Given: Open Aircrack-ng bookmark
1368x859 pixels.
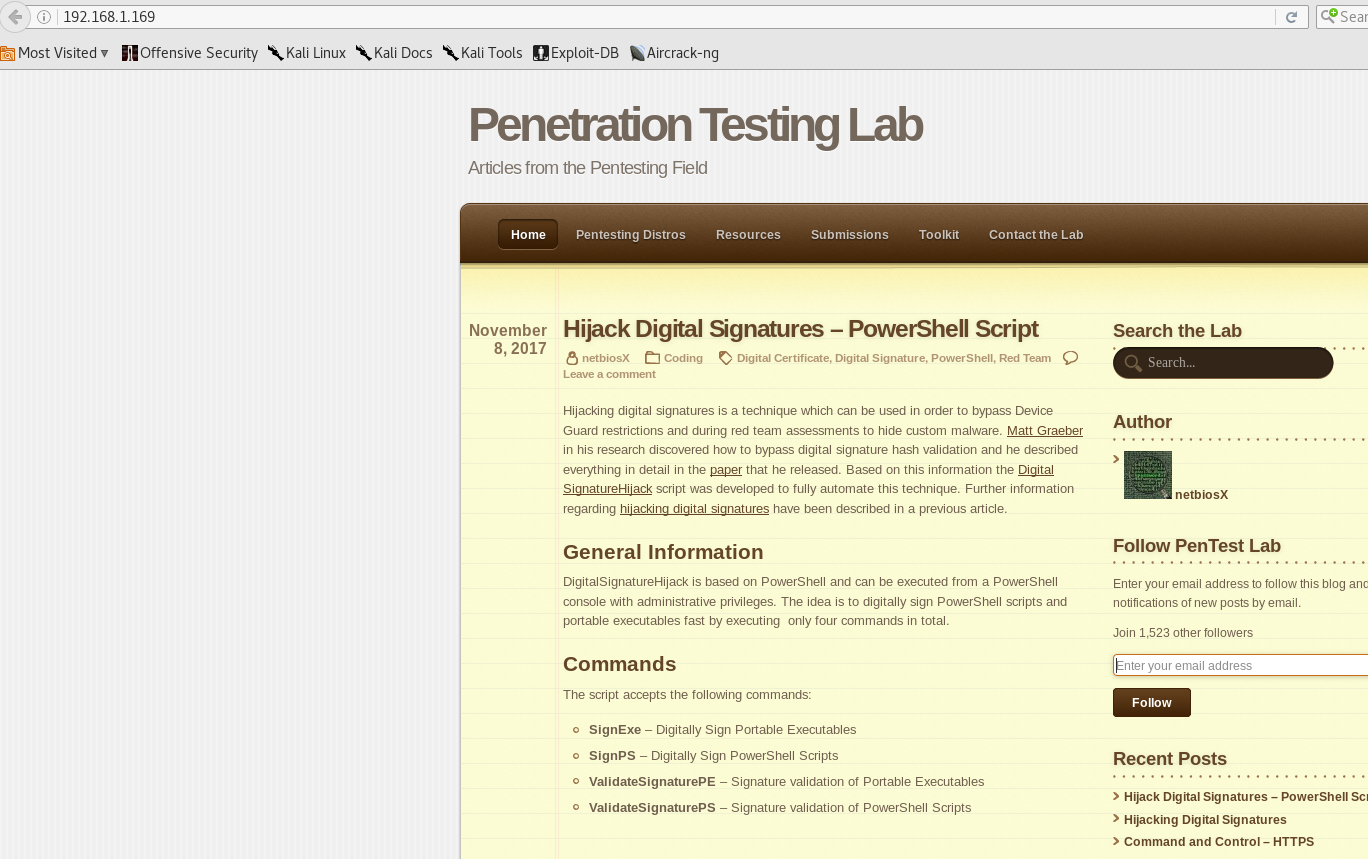Looking at the screenshot, I should (x=674, y=53).
